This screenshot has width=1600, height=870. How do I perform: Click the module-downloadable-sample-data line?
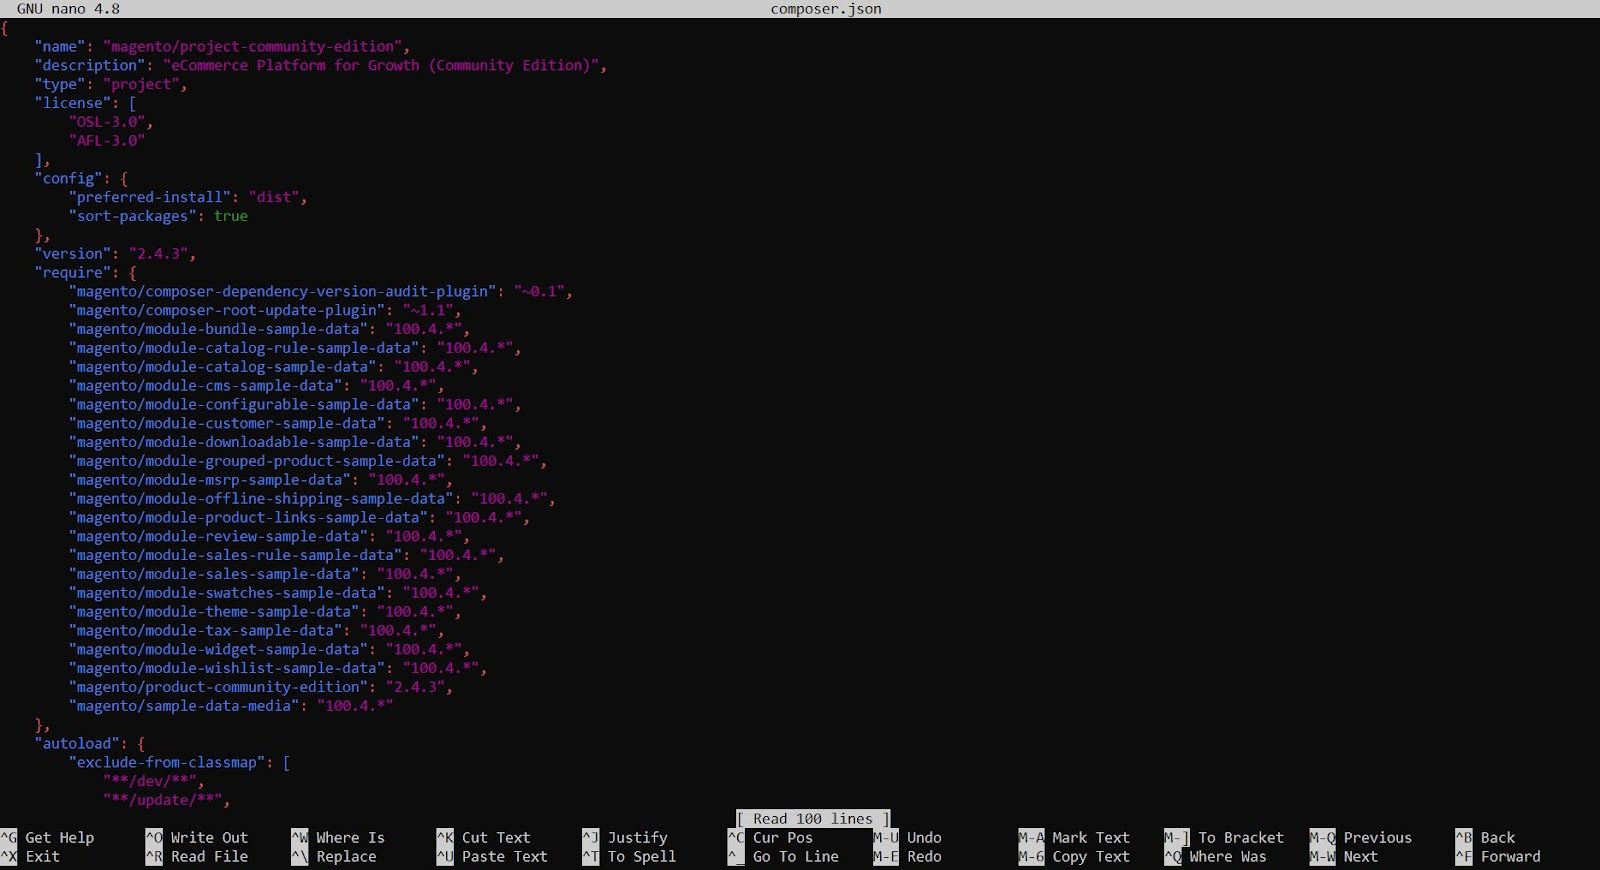pyautogui.click(x=295, y=443)
